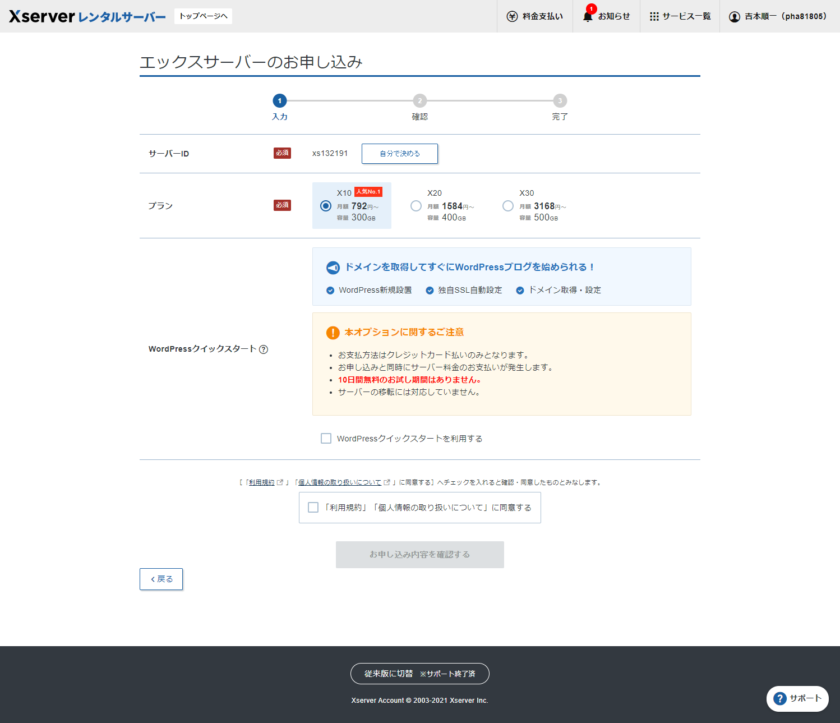Click step 2 確認 progress marker

(x=420, y=101)
